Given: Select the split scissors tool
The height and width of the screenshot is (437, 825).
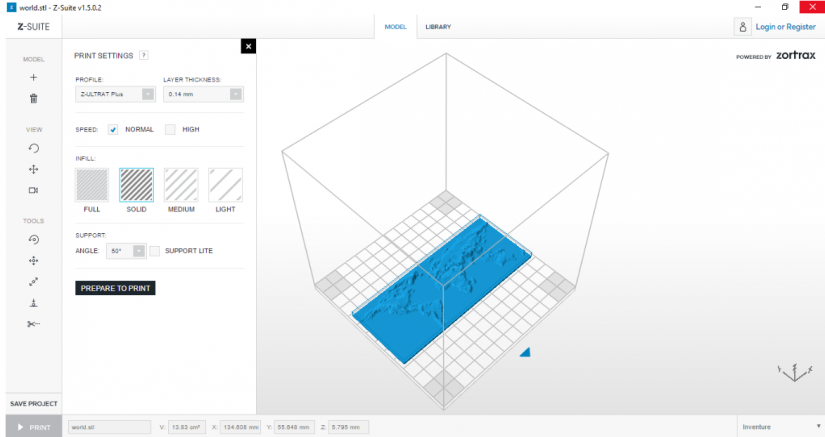Looking at the screenshot, I should click(x=34, y=324).
